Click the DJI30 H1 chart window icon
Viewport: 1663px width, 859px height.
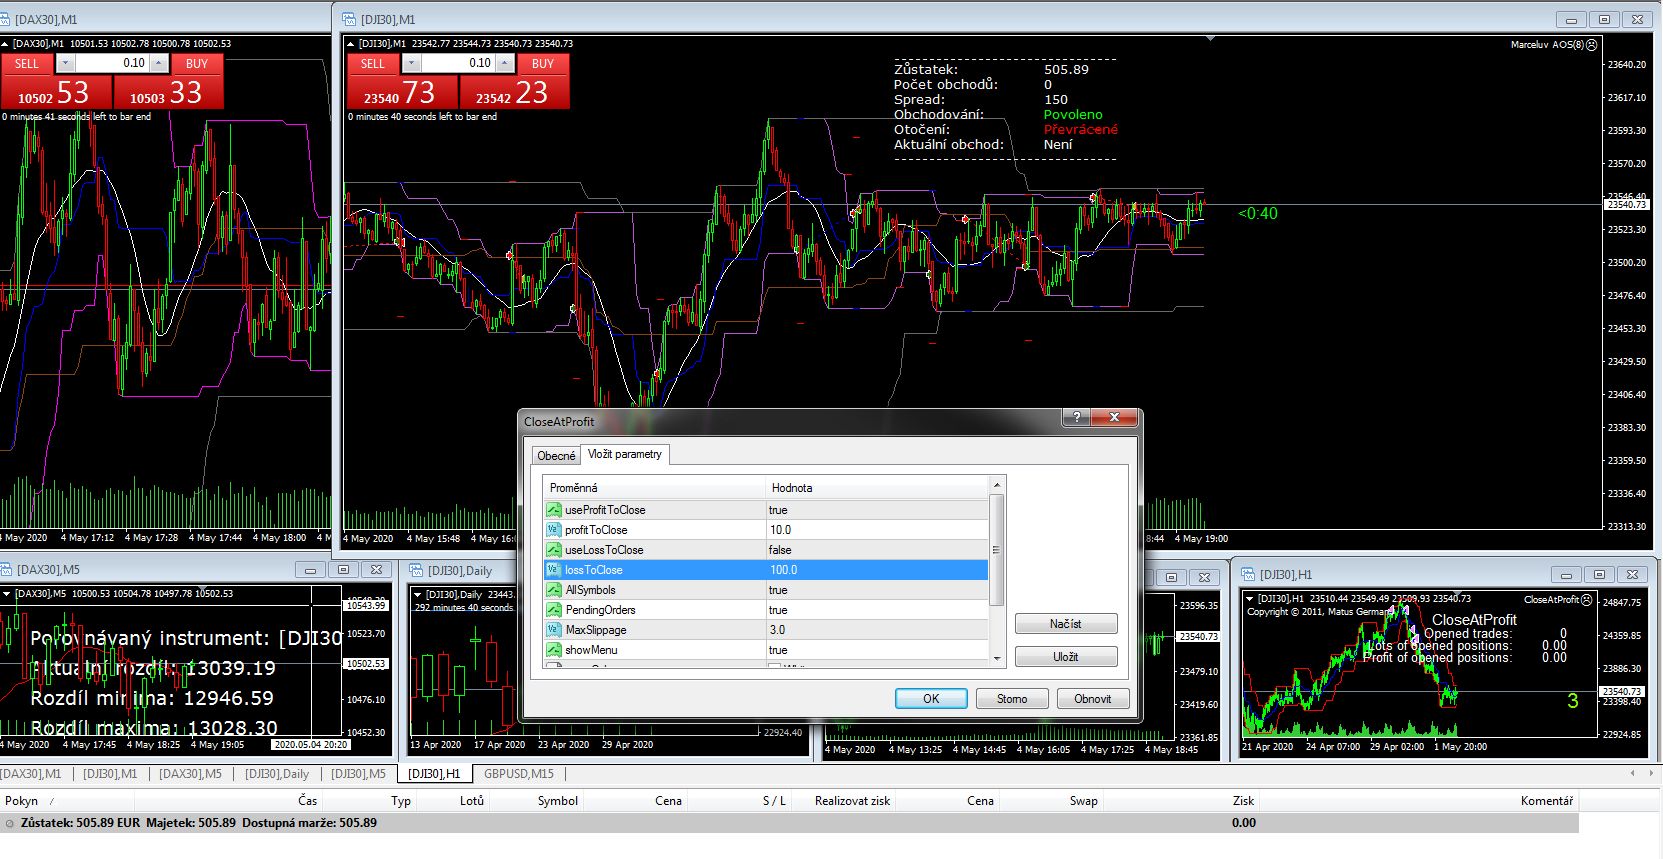coord(1248,574)
